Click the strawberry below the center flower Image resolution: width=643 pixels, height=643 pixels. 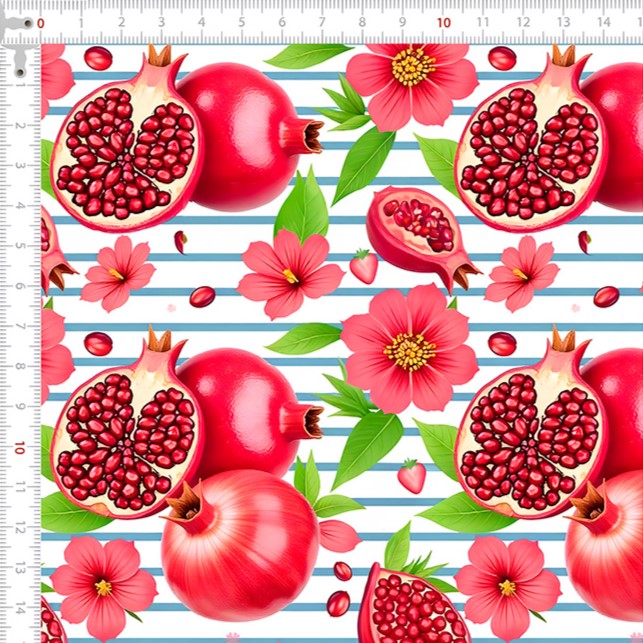click(411, 476)
